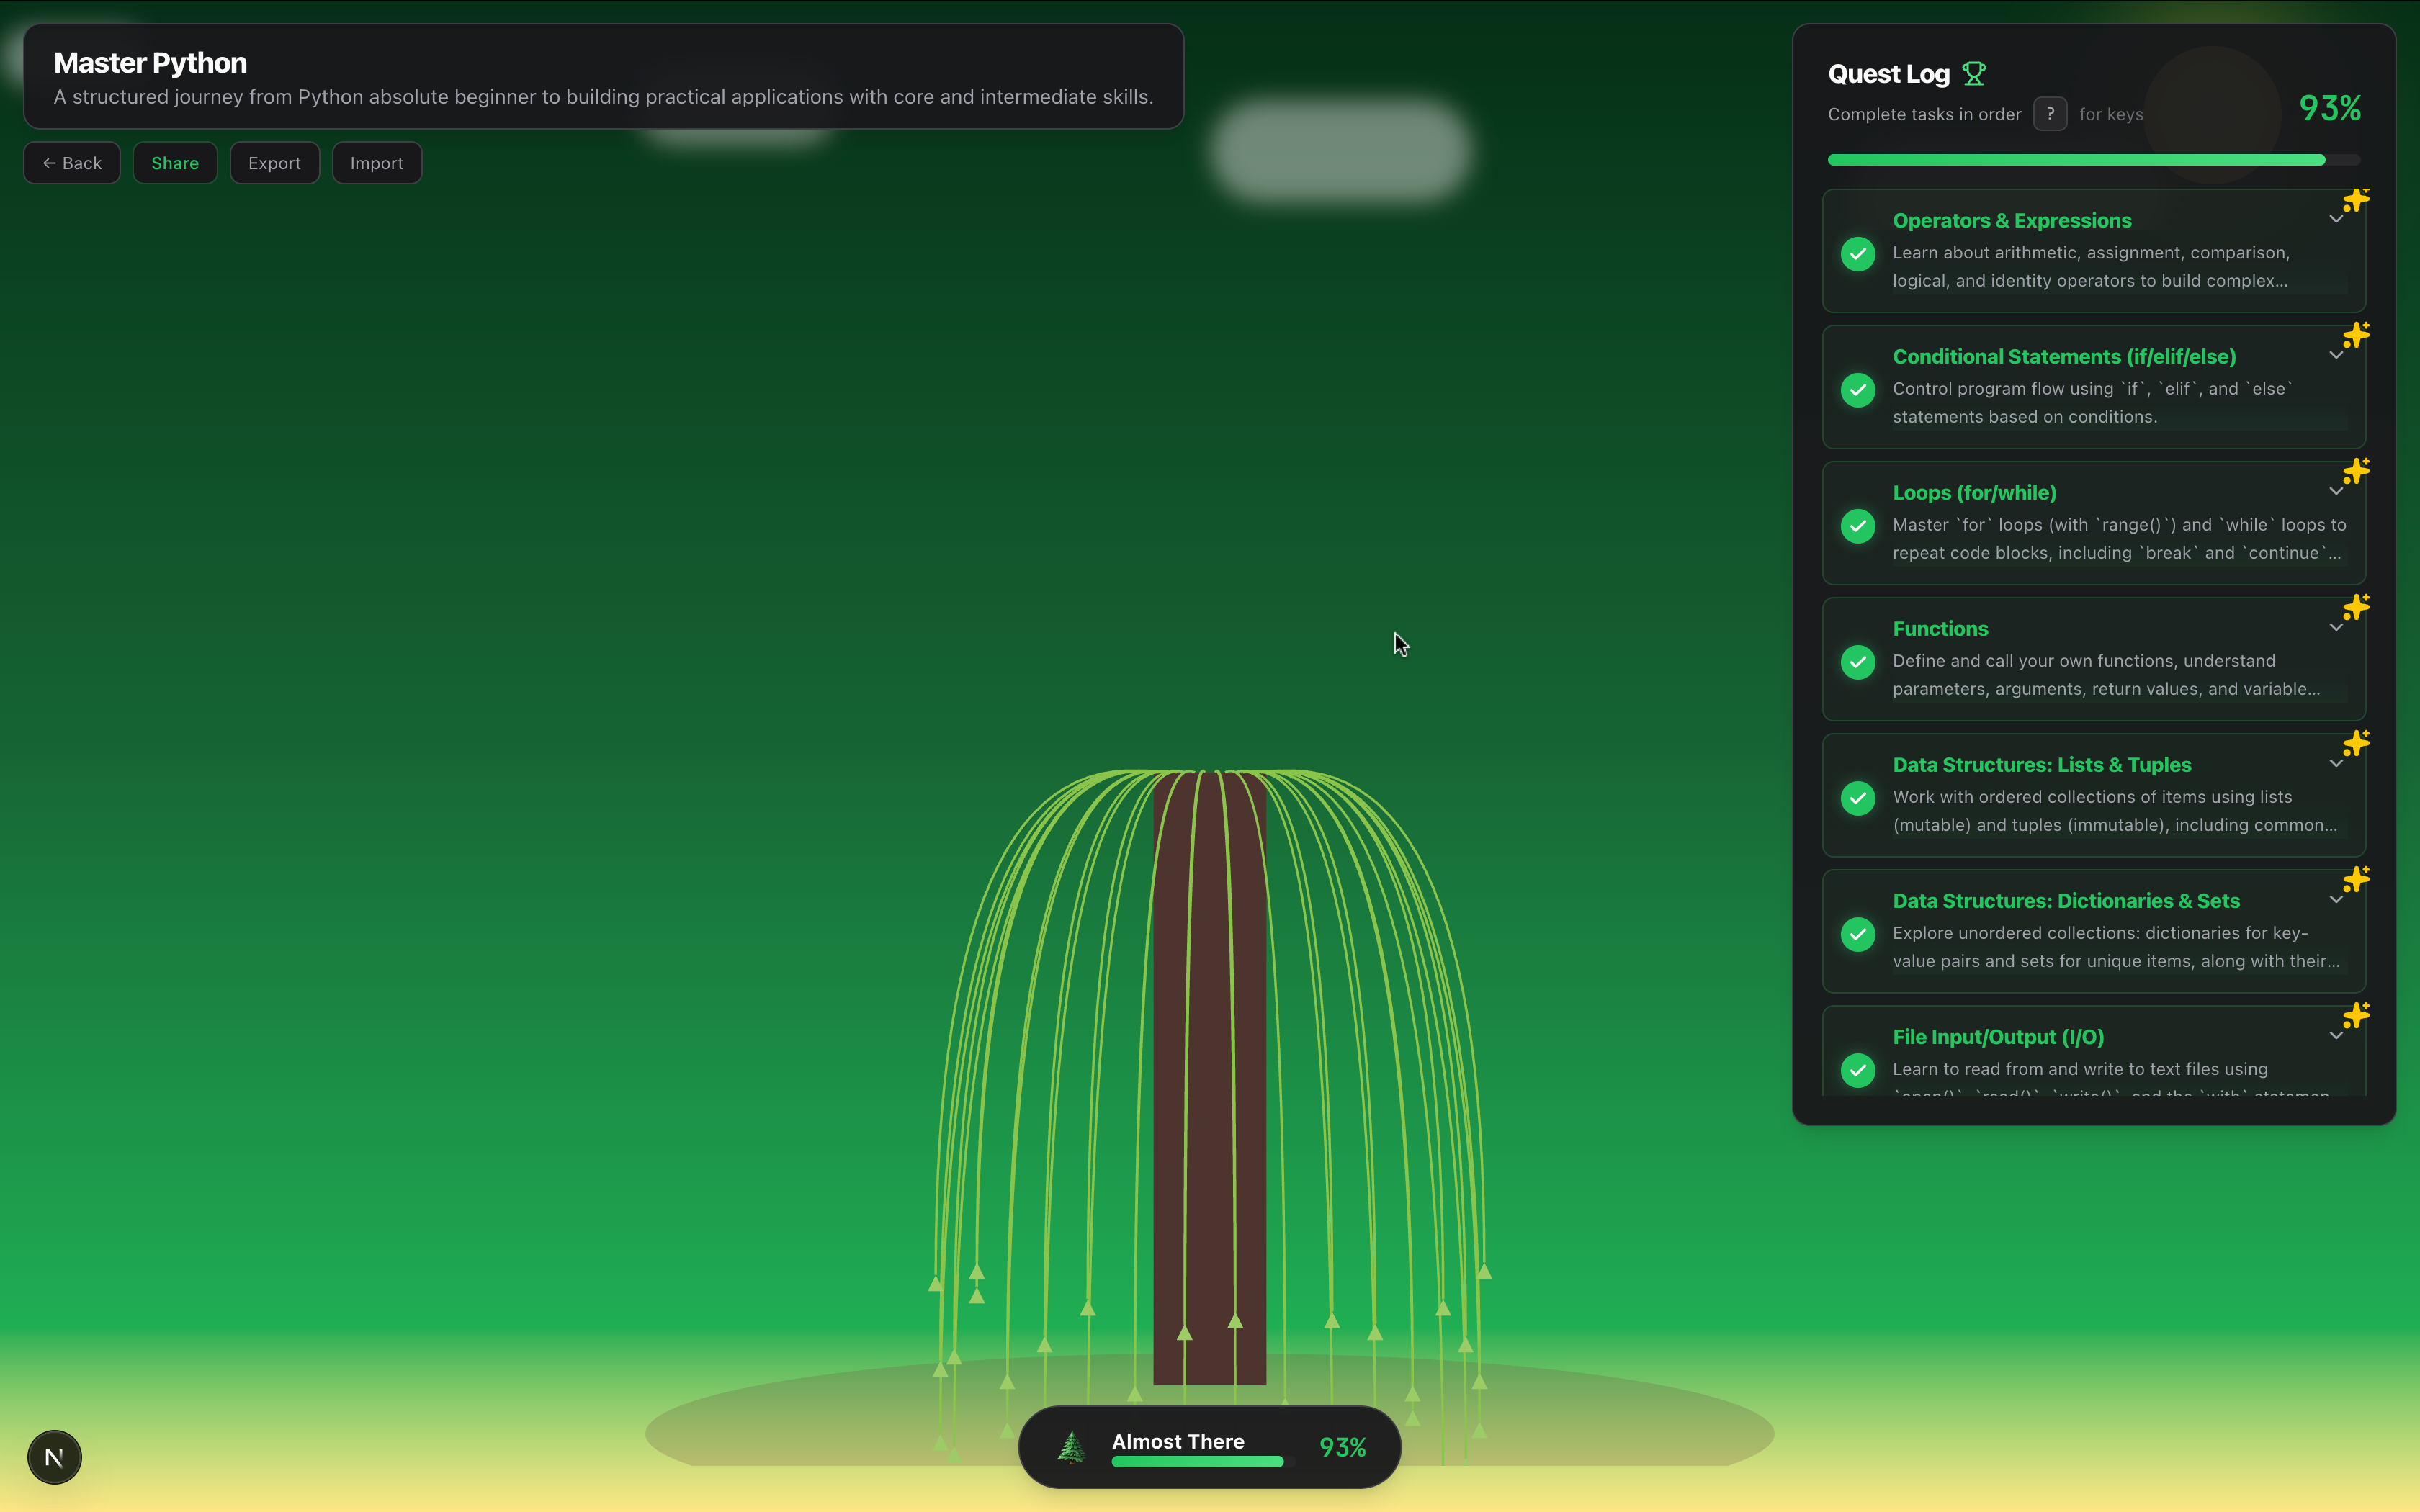The width and height of the screenshot is (2420, 1512).
Task: Go Back using the Back button
Action: pyautogui.click(x=72, y=163)
